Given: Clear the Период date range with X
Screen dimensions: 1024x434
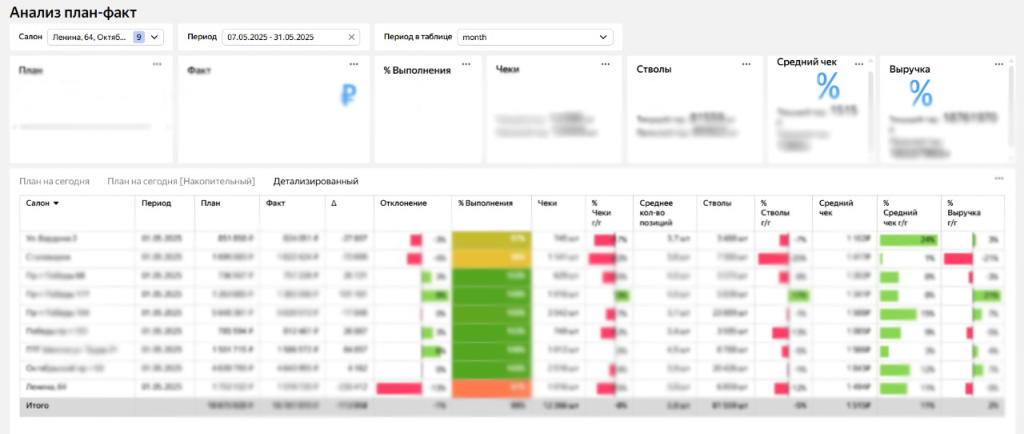Looking at the screenshot, I should pos(352,37).
